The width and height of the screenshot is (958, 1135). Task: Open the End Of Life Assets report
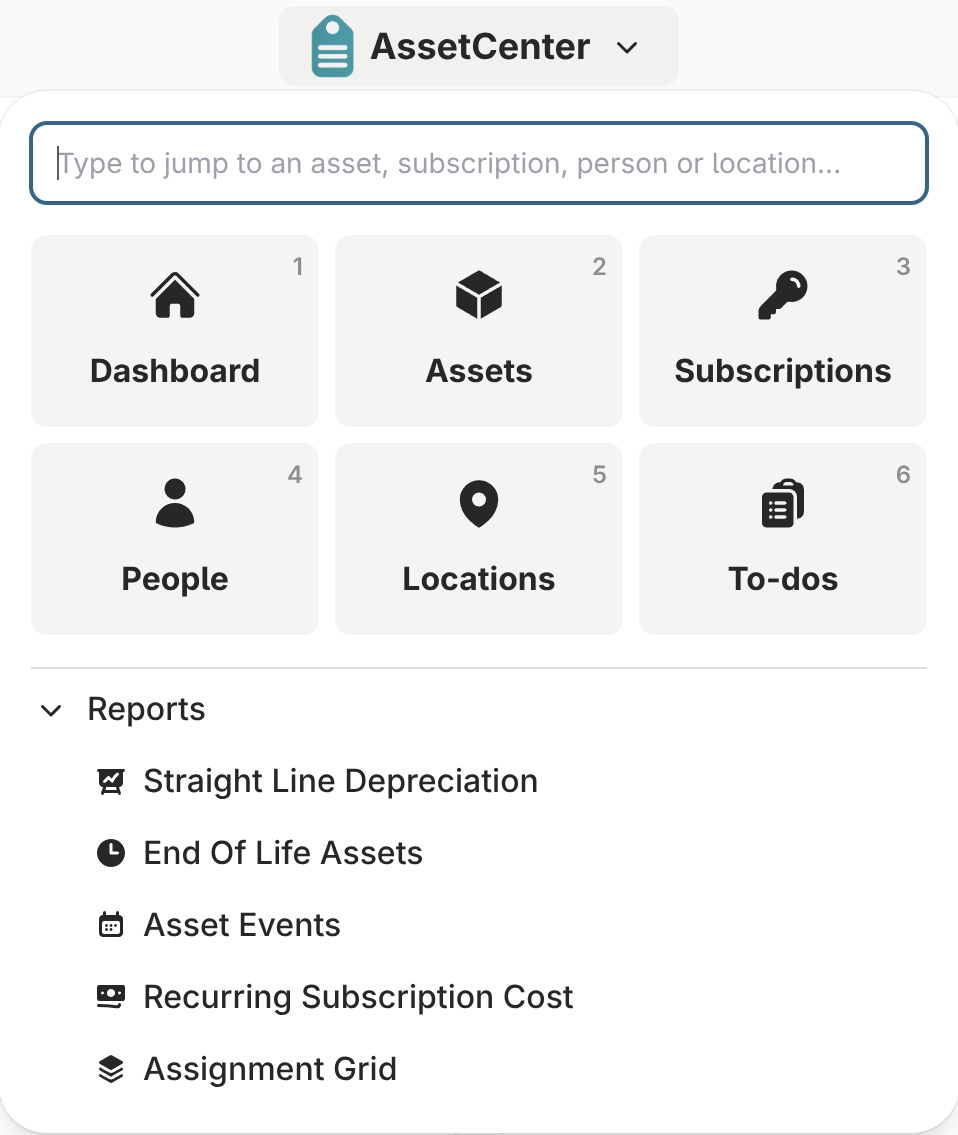[x=283, y=853]
